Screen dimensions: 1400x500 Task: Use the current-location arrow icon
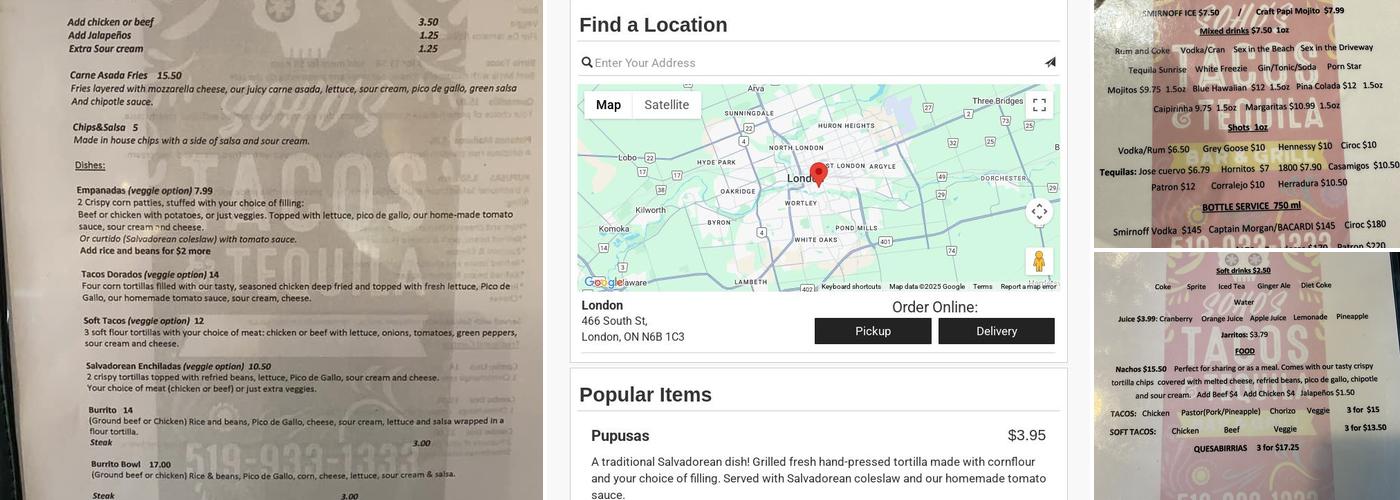coord(1050,63)
